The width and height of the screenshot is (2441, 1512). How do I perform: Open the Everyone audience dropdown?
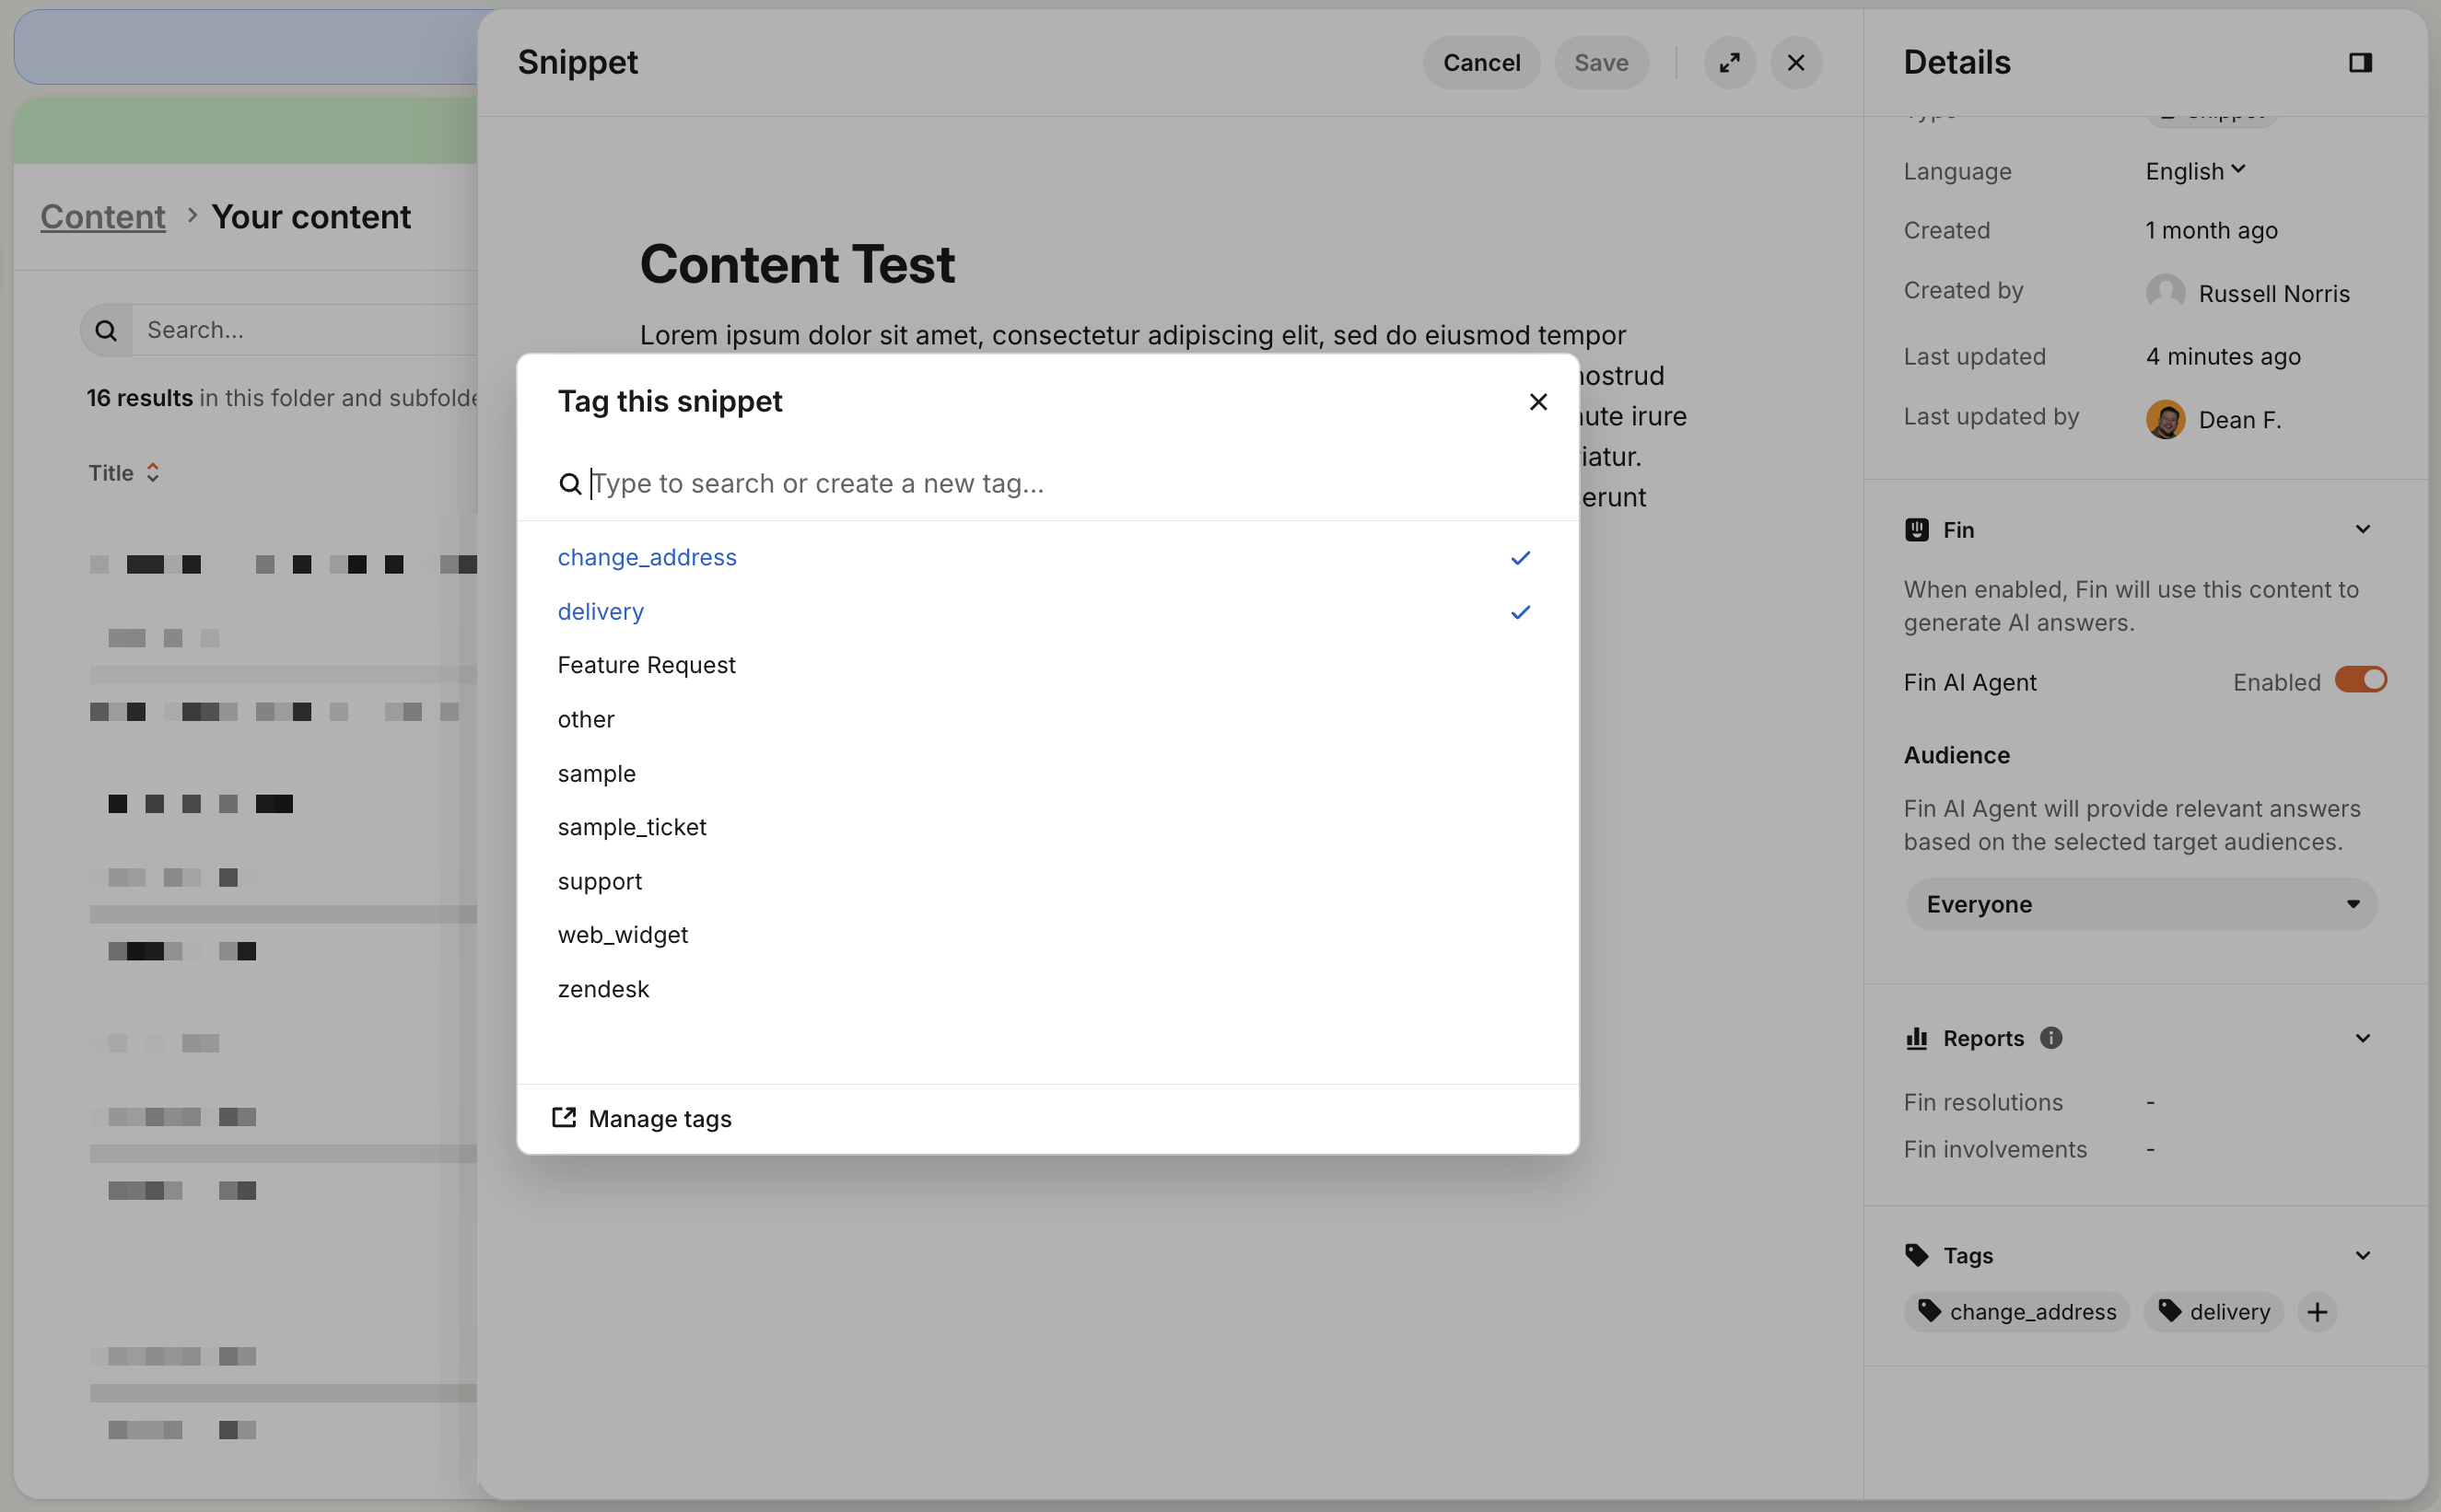tap(2141, 904)
